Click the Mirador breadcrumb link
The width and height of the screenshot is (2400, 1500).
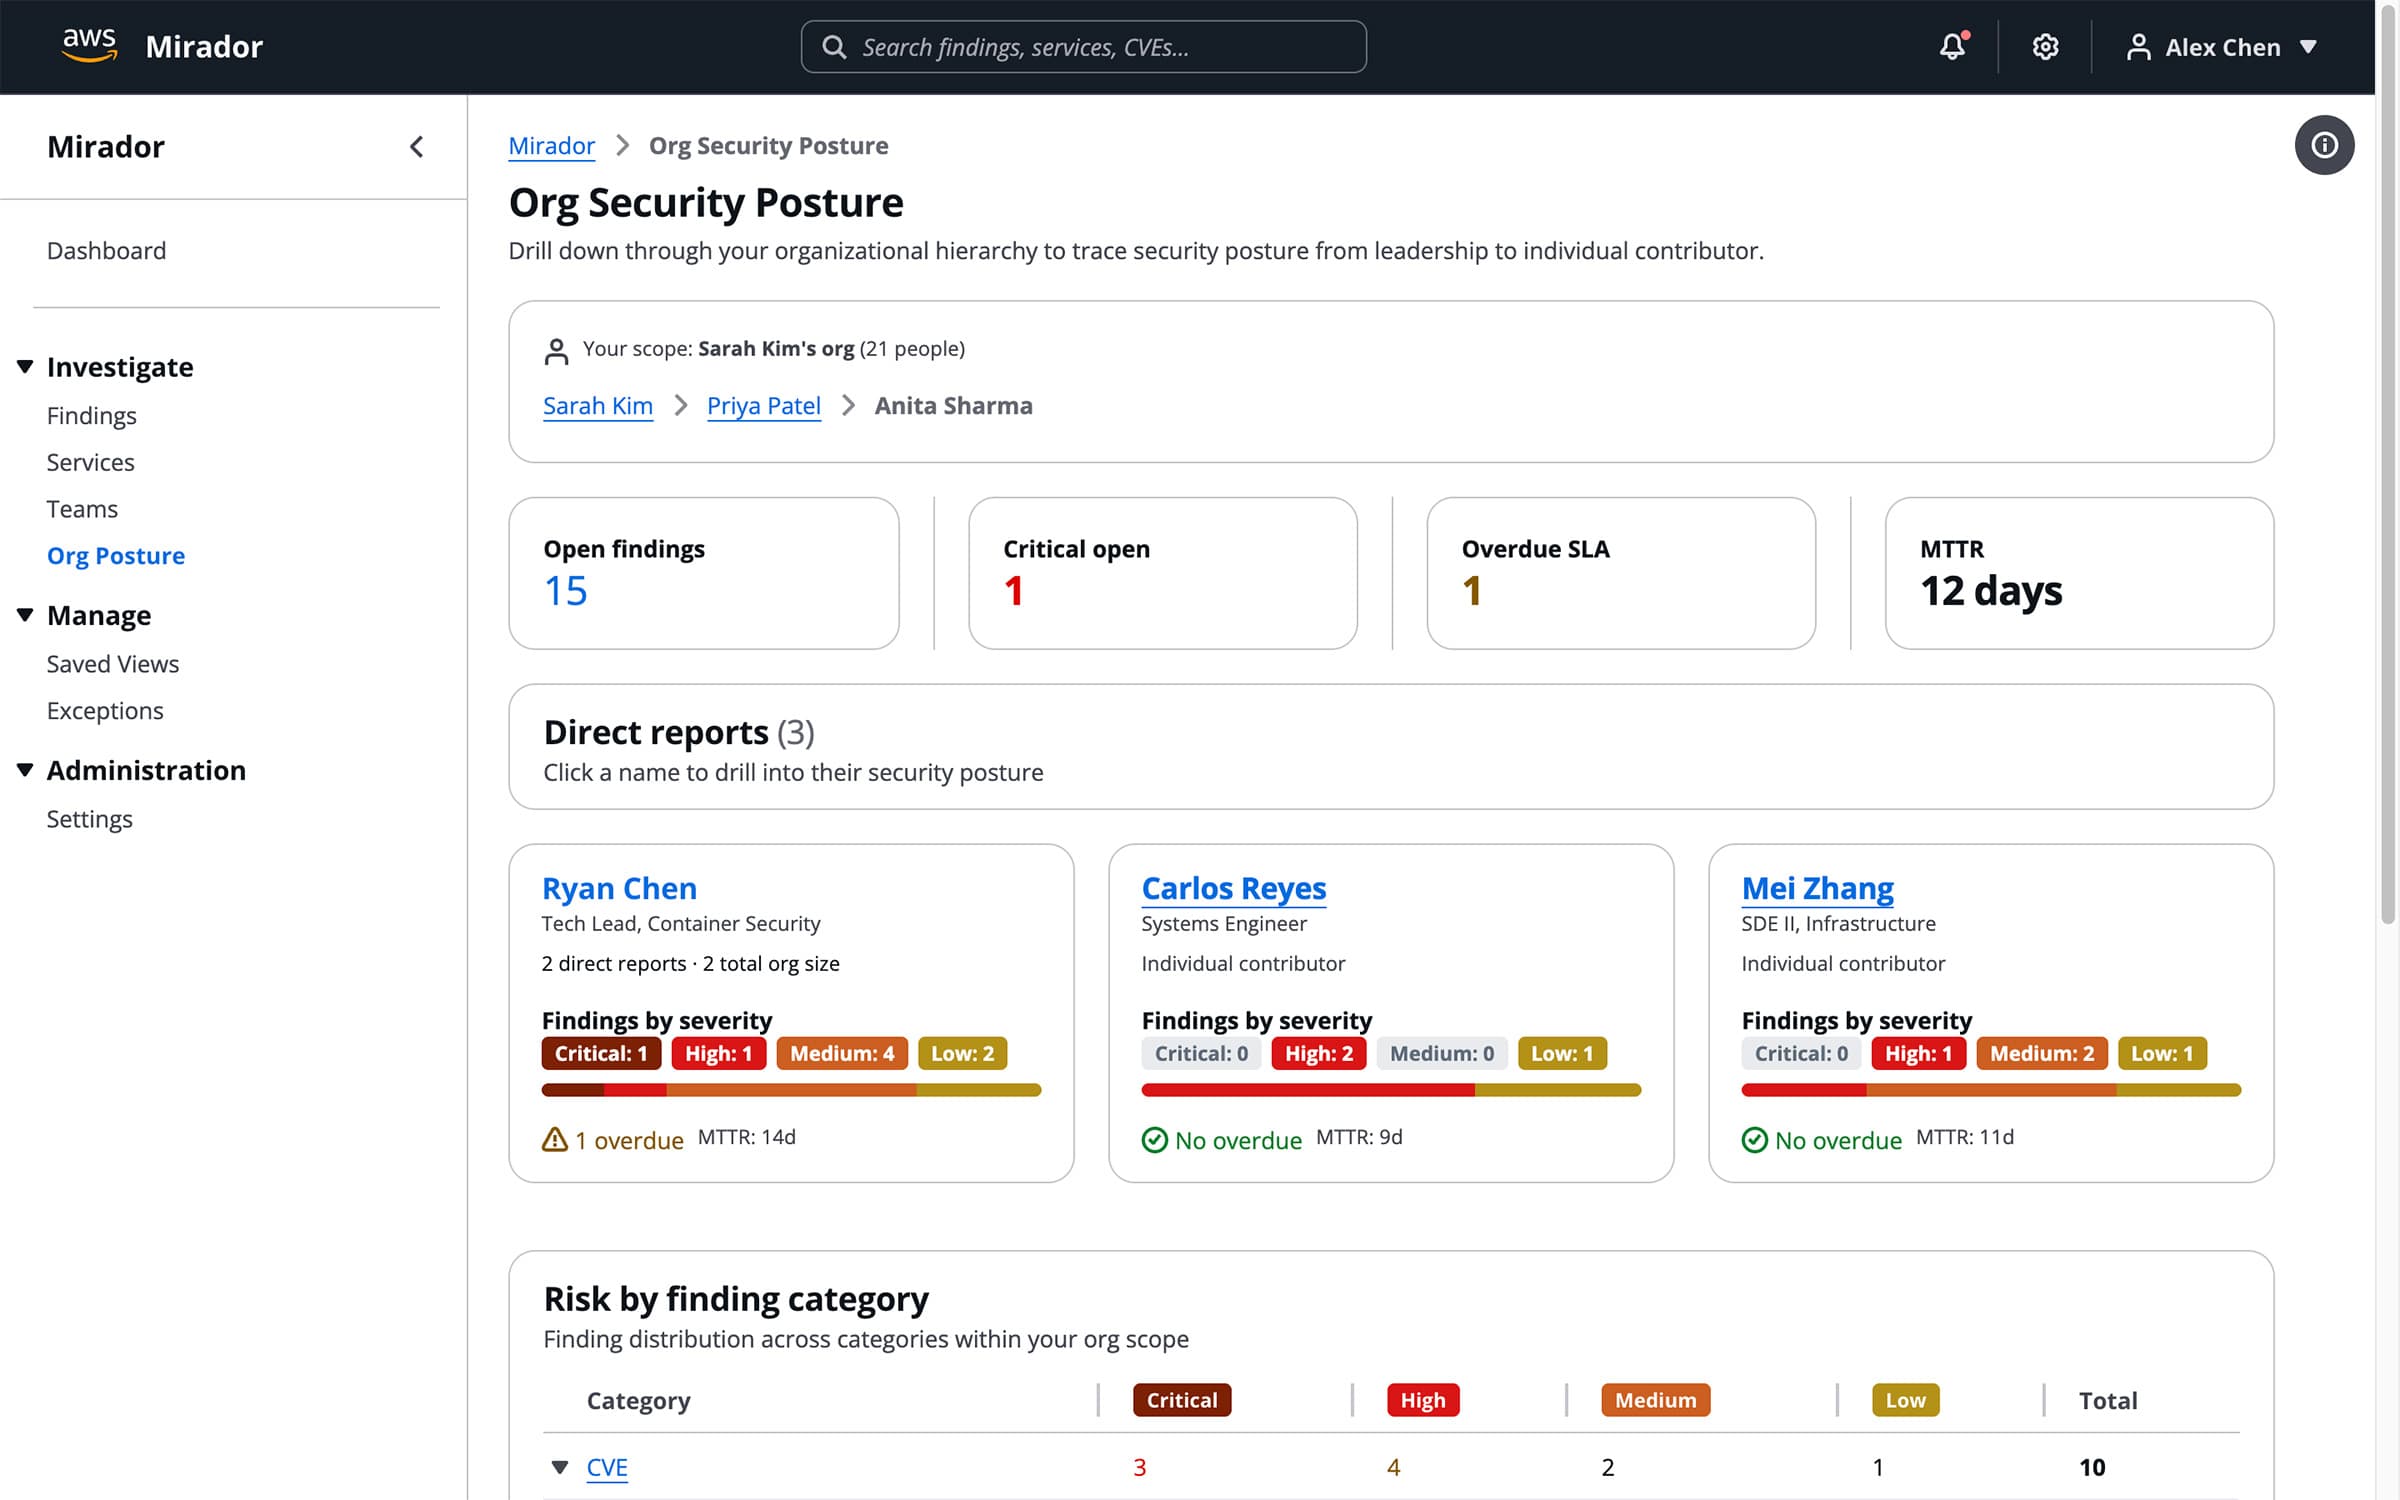click(x=551, y=146)
